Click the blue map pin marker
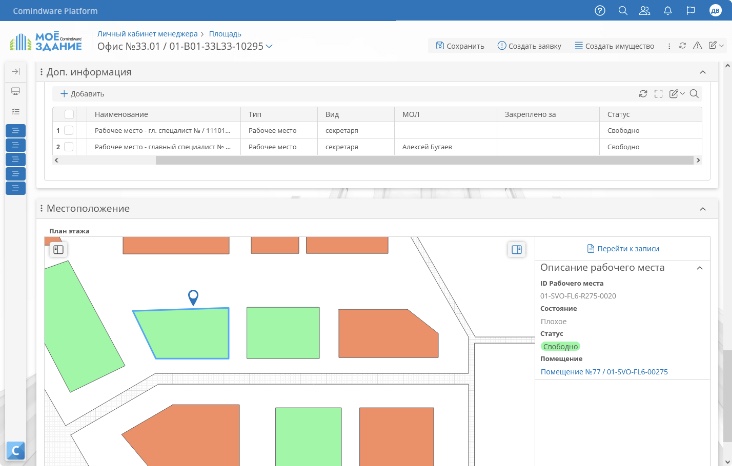 pyautogui.click(x=193, y=297)
